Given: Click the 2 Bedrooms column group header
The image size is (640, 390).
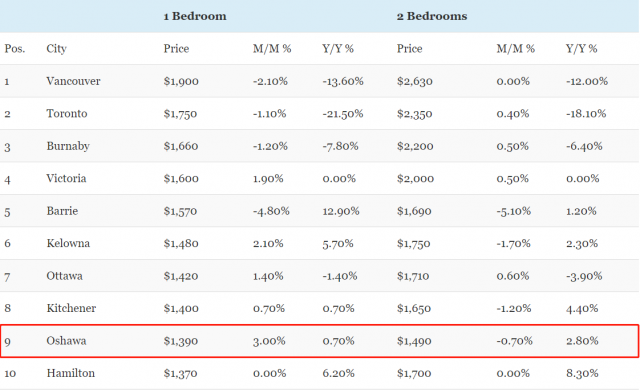Looking at the screenshot, I should [432, 16].
